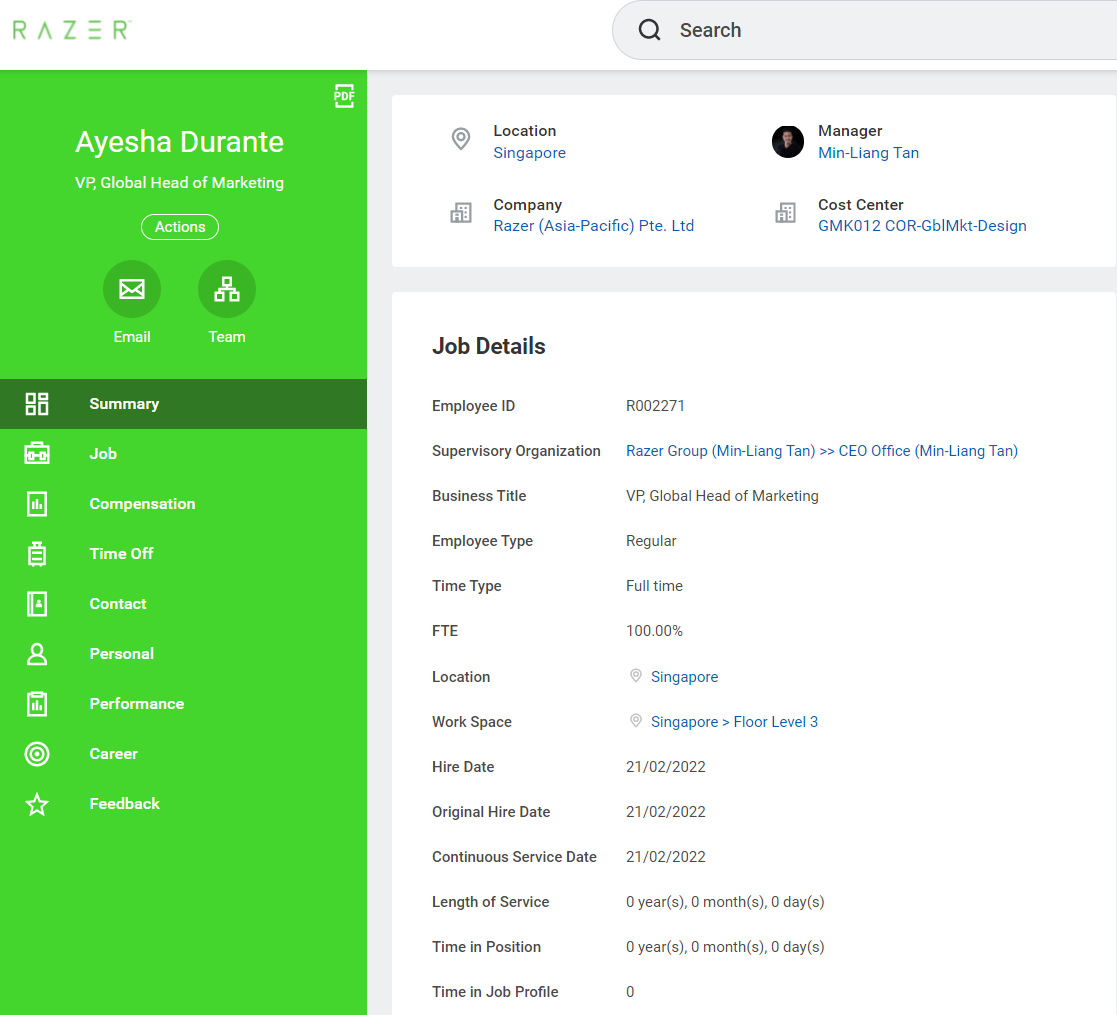This screenshot has height=1015, width=1117.
Task: Click the Summary grid icon
Action: (x=37, y=404)
